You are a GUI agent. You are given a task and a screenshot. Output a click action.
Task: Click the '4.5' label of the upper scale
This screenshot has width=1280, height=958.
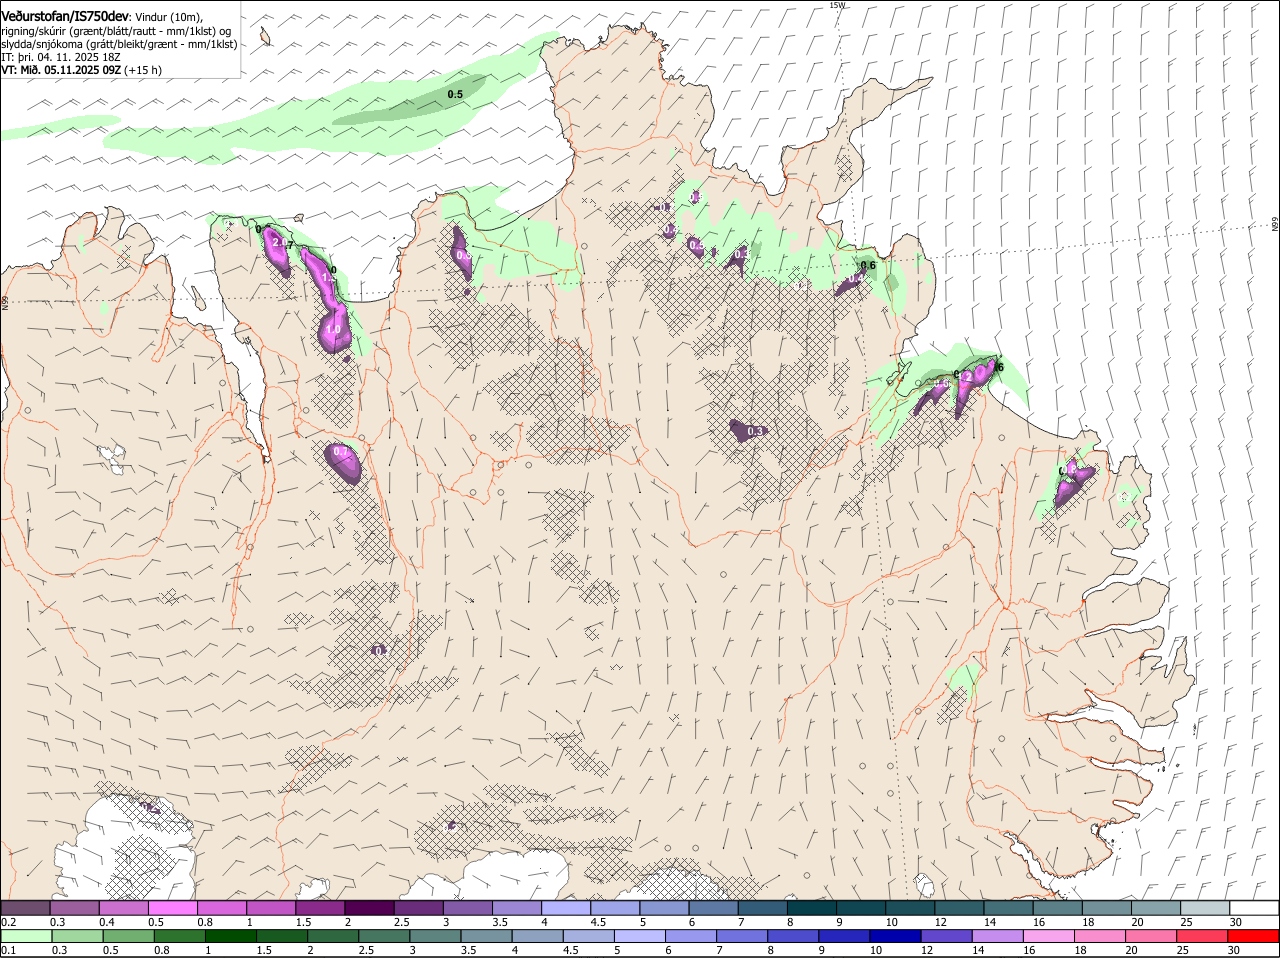(598, 922)
